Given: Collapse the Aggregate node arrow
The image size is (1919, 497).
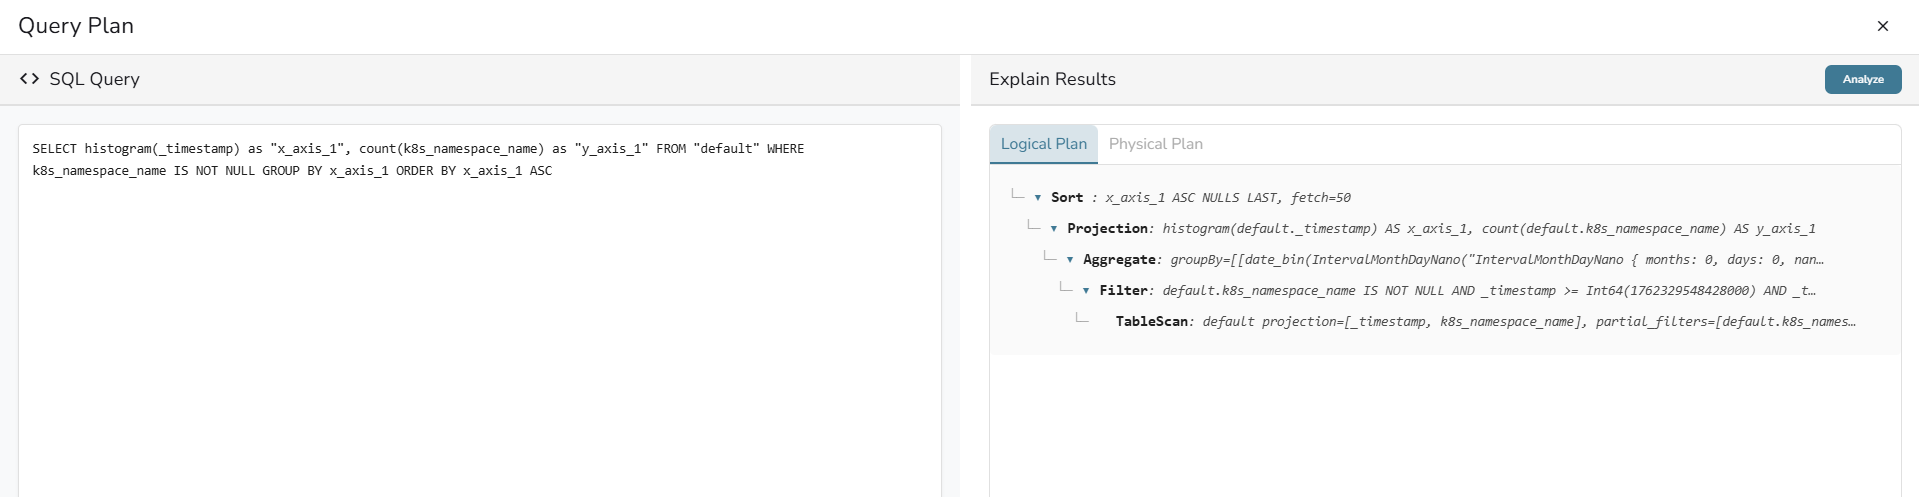Looking at the screenshot, I should point(1069,260).
